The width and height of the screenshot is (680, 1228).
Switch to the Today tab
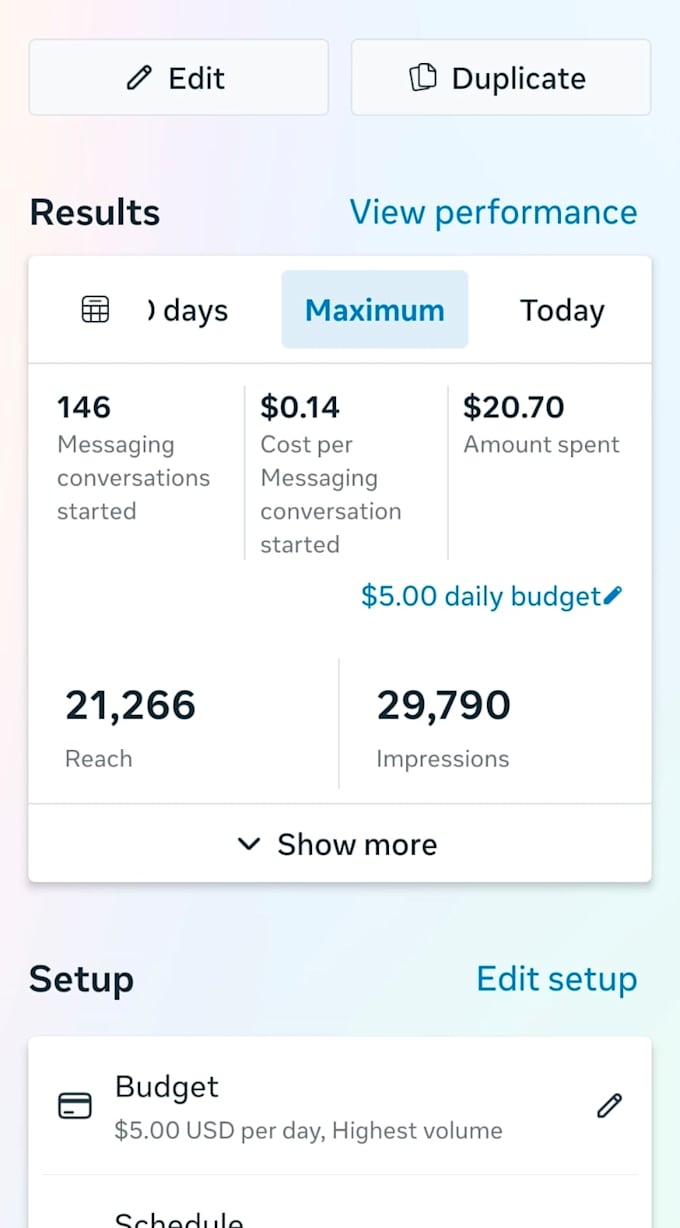point(562,310)
